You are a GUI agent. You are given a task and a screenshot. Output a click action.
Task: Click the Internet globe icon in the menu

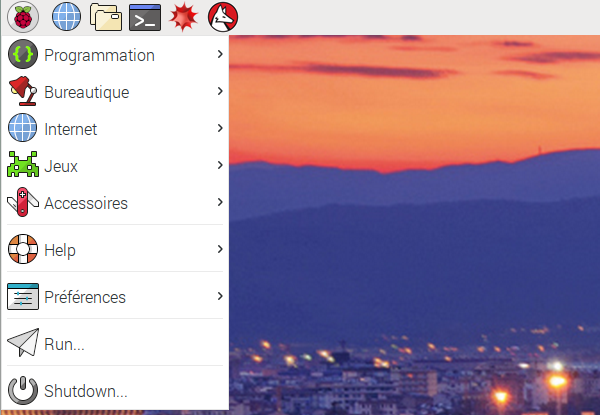pyautogui.click(x=23, y=128)
